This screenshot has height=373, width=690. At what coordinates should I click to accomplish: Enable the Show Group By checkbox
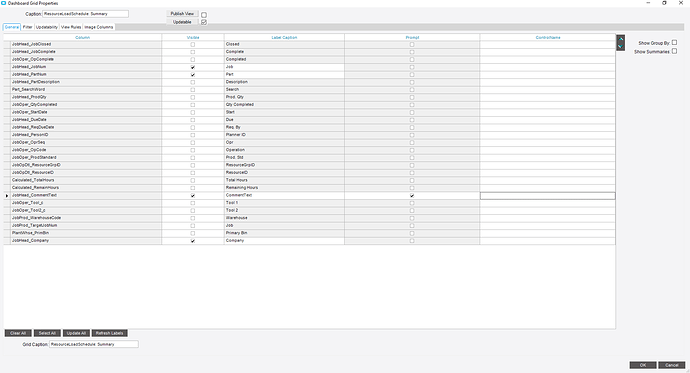point(674,43)
